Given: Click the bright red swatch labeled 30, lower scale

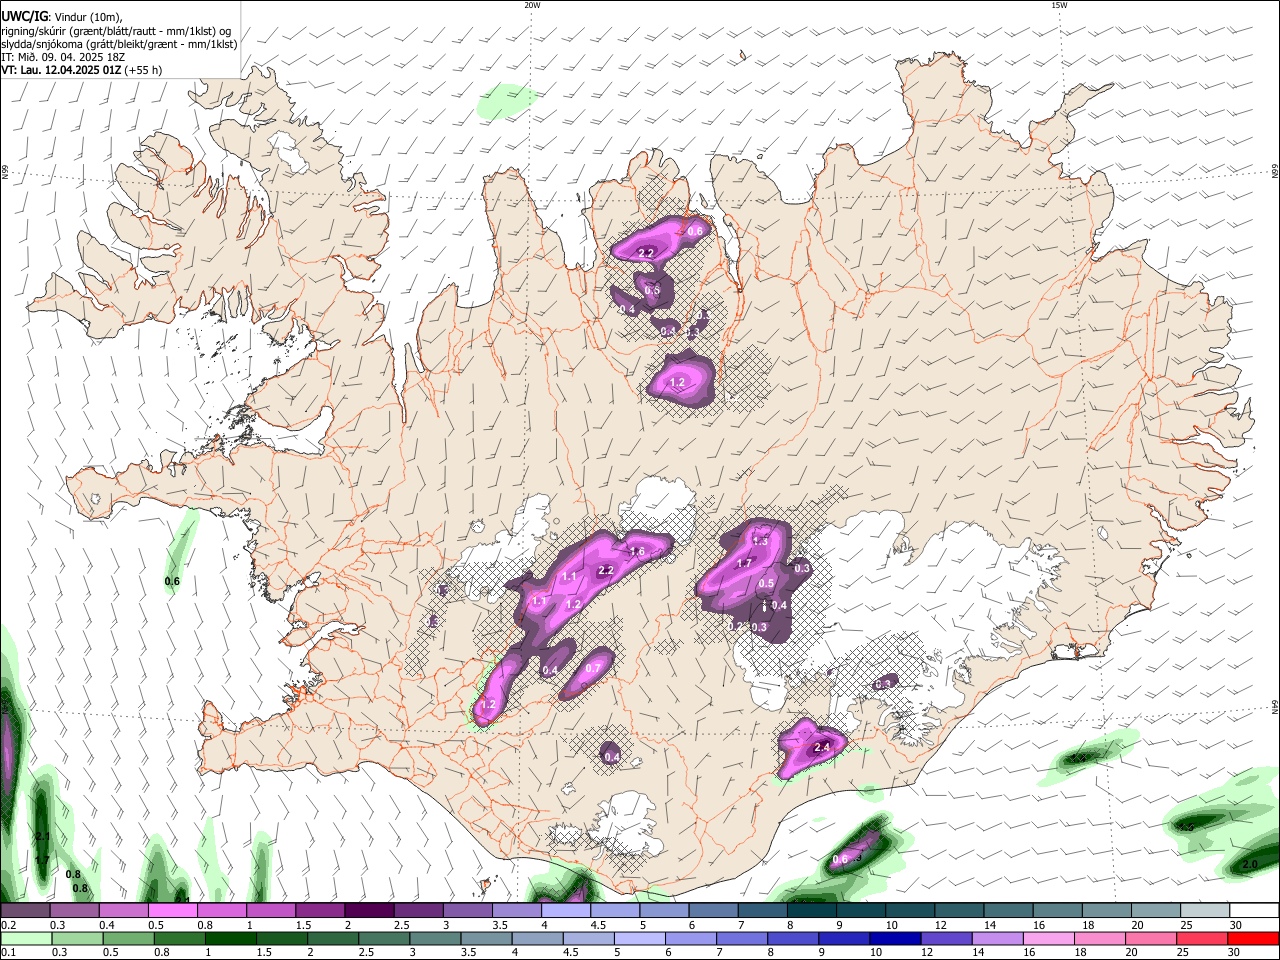Looking at the screenshot, I should point(1253,938).
